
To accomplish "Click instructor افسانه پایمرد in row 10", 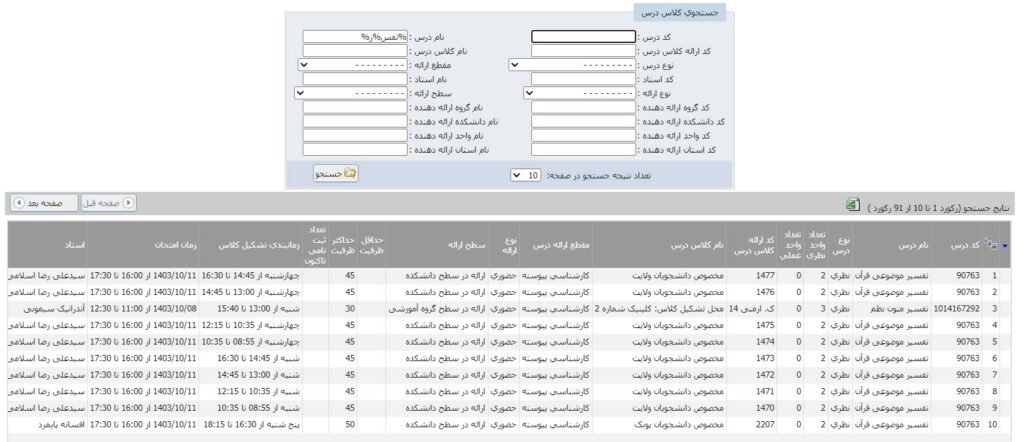I will (61, 424).
